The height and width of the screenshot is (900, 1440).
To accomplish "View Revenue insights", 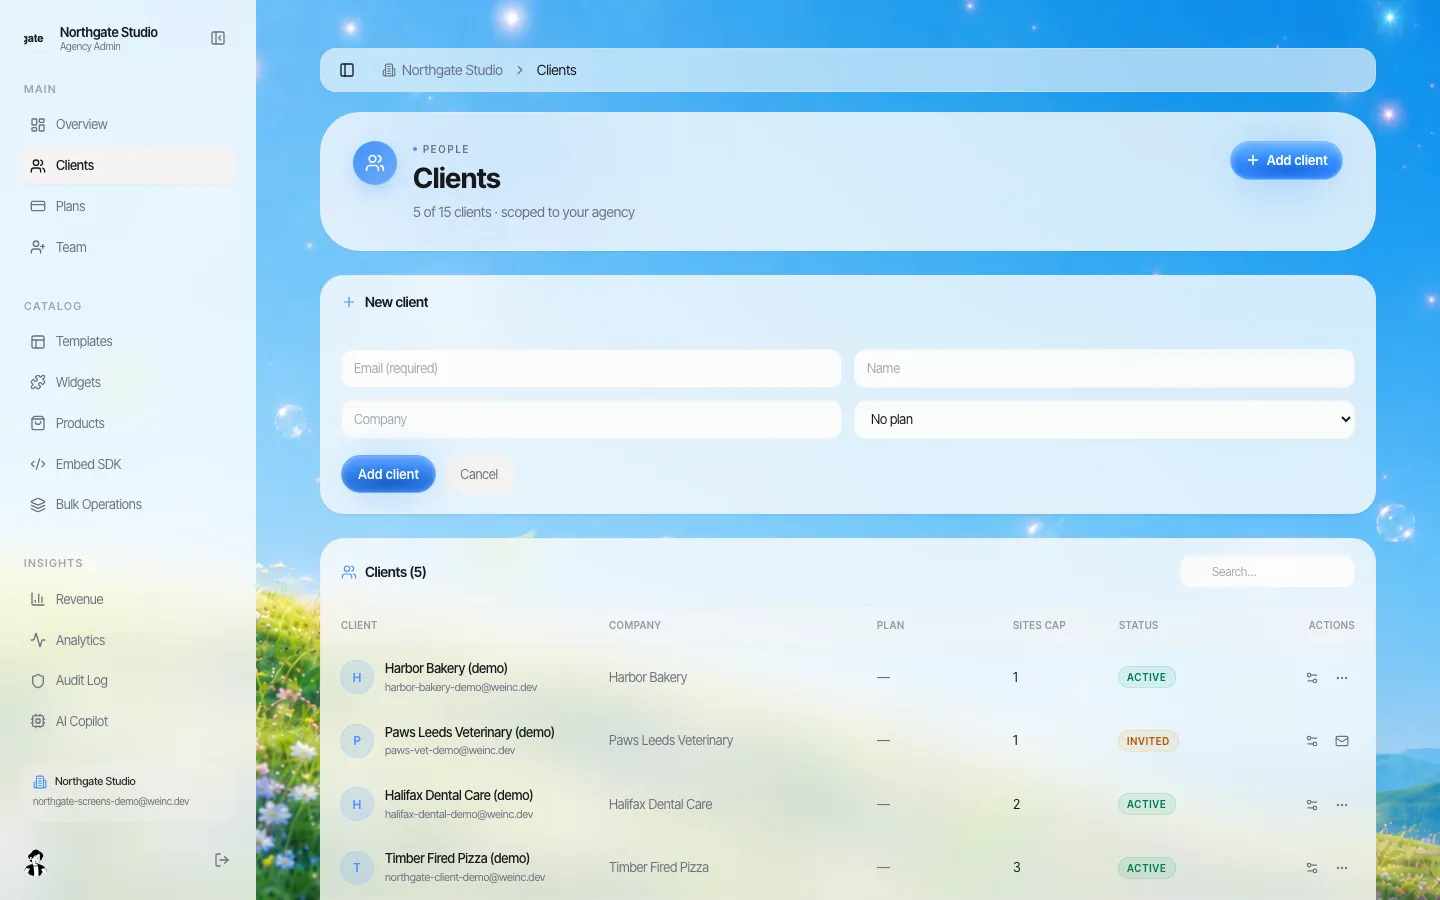I will coord(128,600).
